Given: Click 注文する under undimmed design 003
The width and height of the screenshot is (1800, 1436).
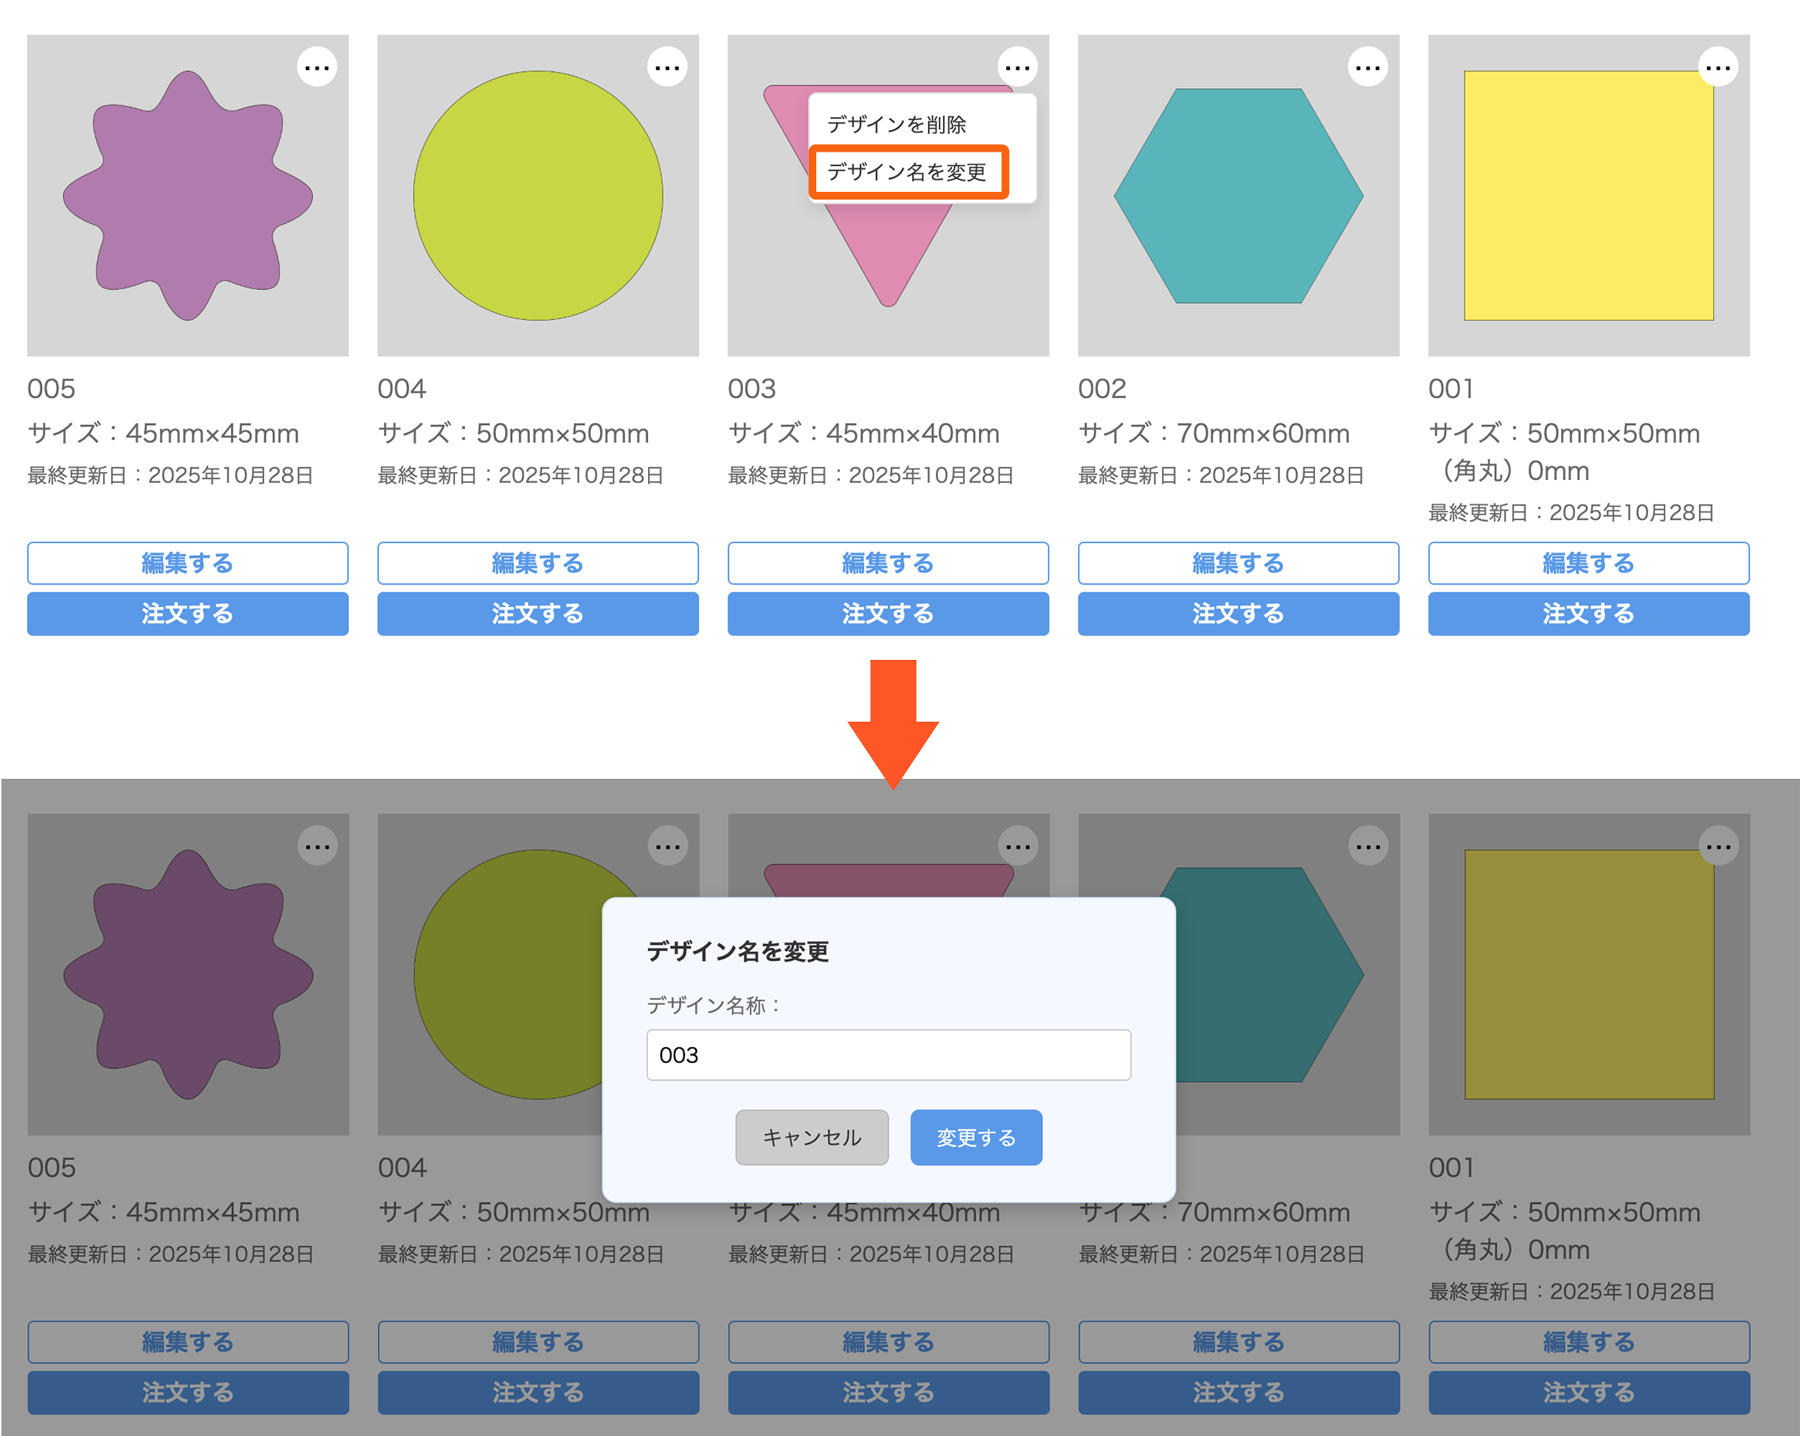Looking at the screenshot, I should click(888, 614).
